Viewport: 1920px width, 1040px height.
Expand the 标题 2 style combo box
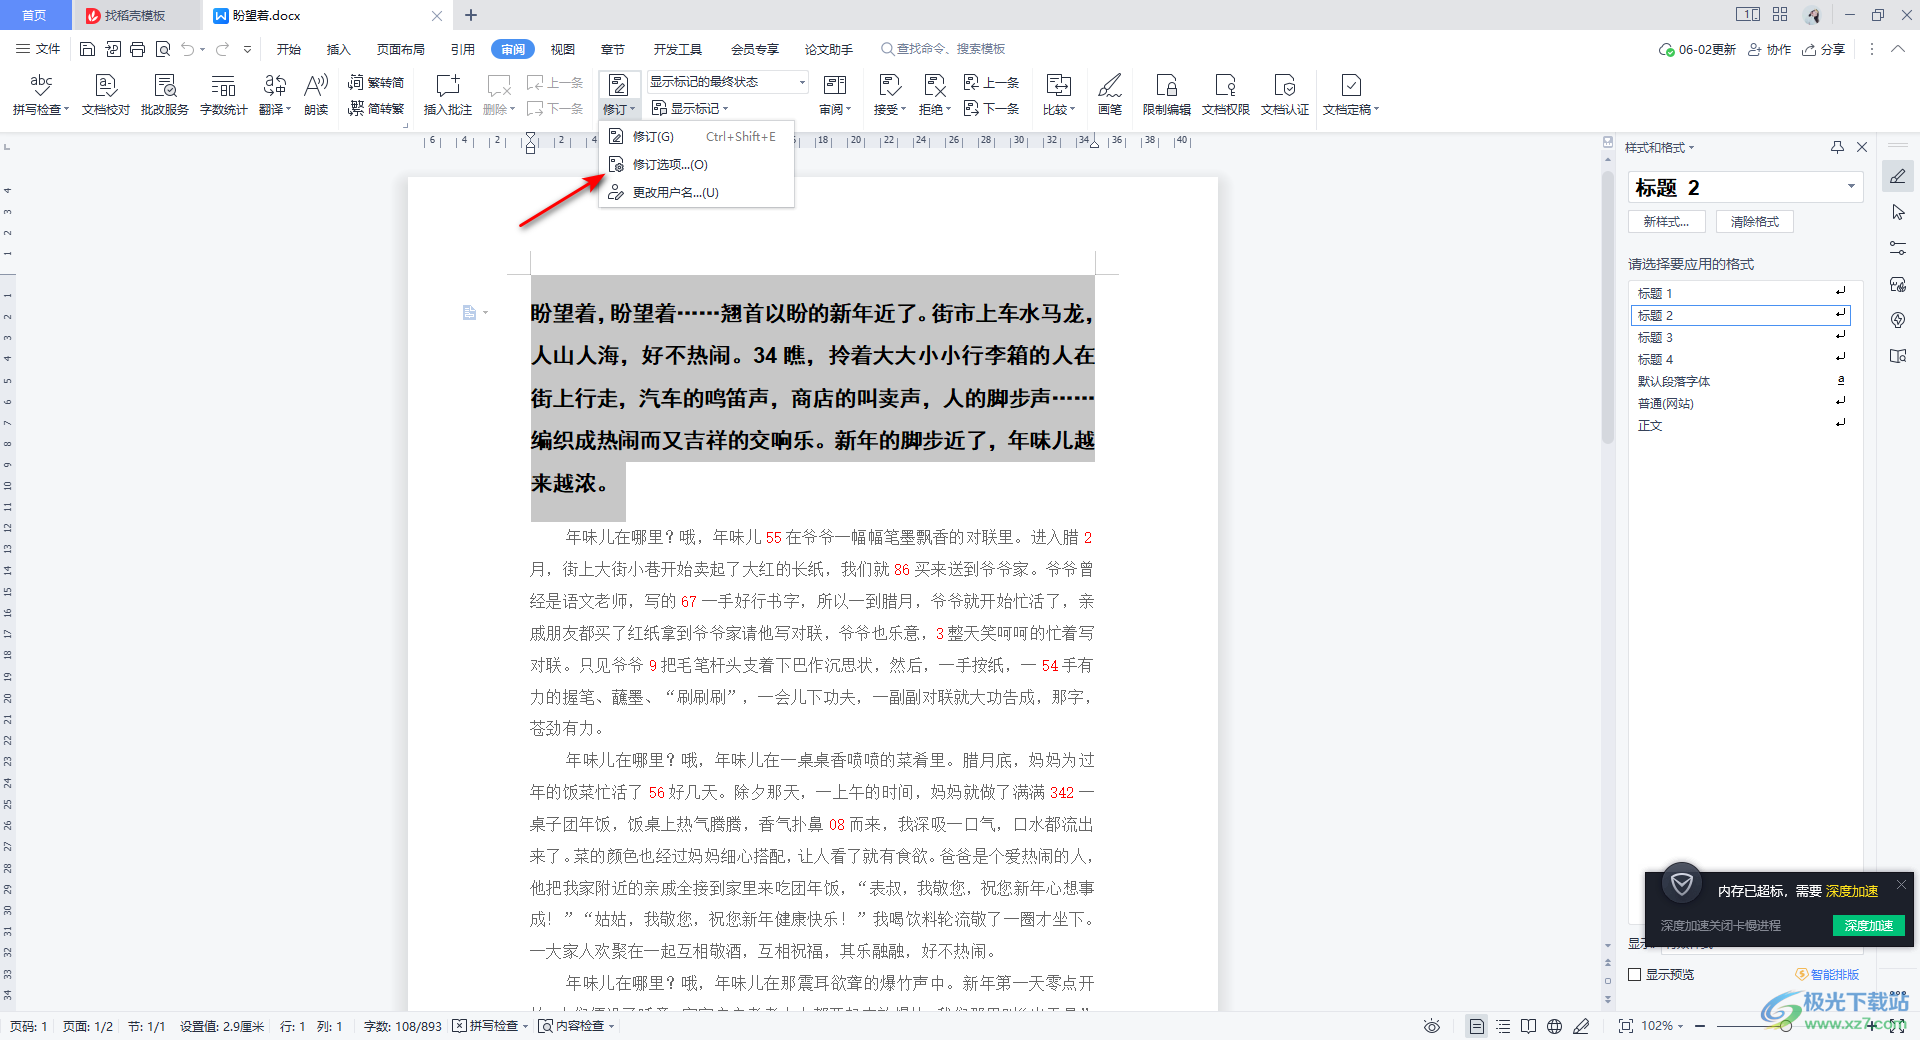pos(1851,187)
